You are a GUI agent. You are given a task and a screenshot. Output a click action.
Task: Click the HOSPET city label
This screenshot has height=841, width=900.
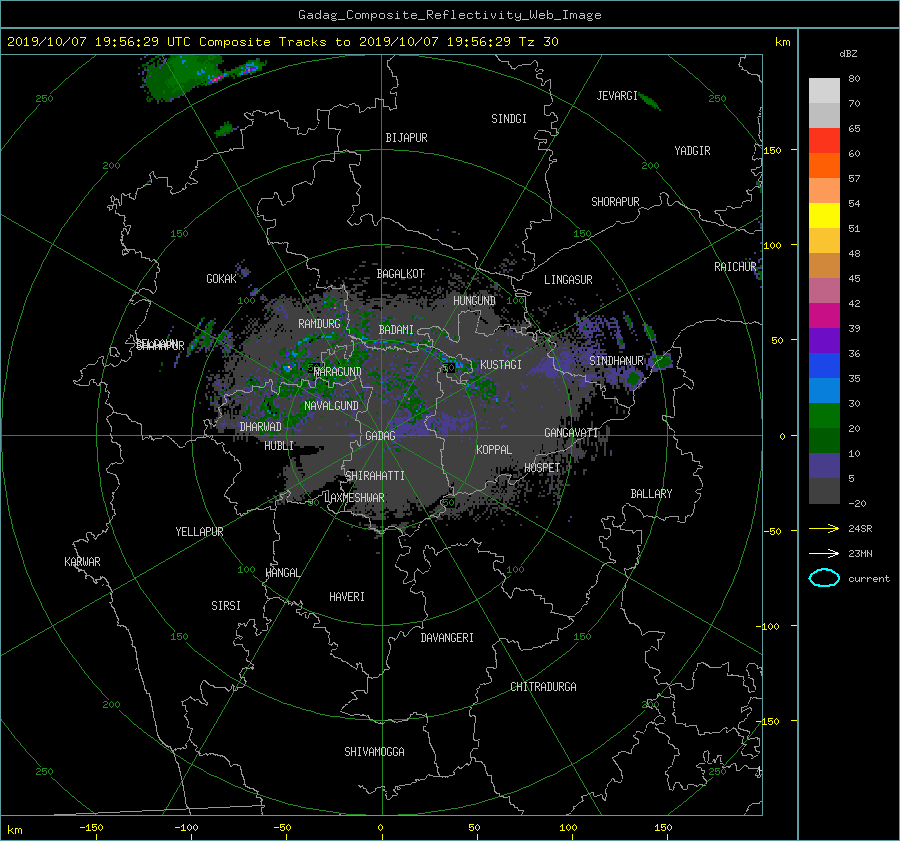[542, 468]
